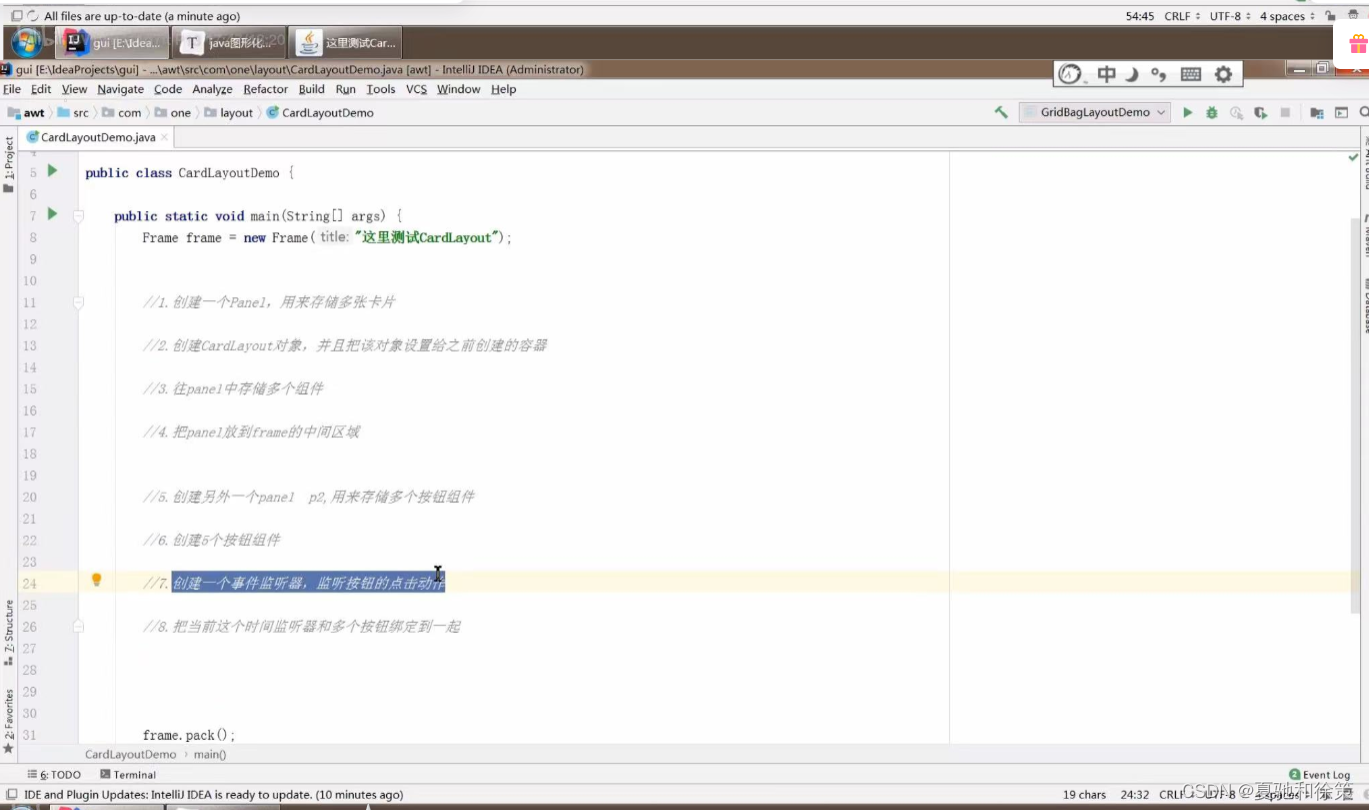Screen dimensions: 1369x810
Task: Toggle the soft keyboard icon in IME bar
Action: 1191,74
